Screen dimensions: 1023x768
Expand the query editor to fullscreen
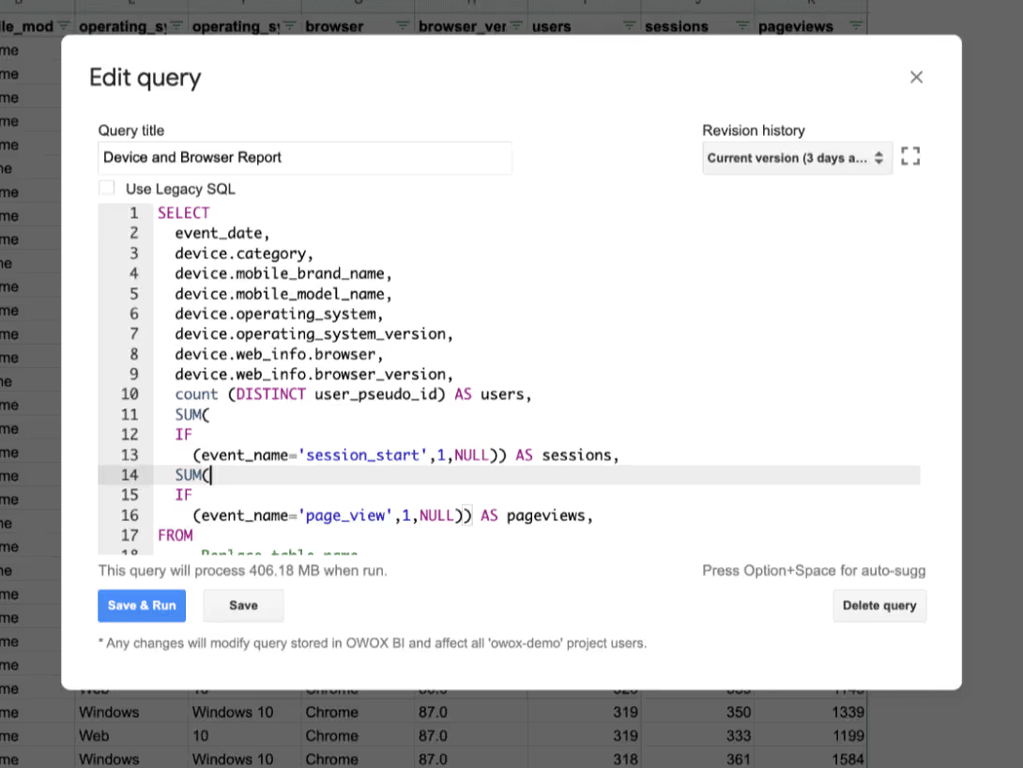click(910, 157)
